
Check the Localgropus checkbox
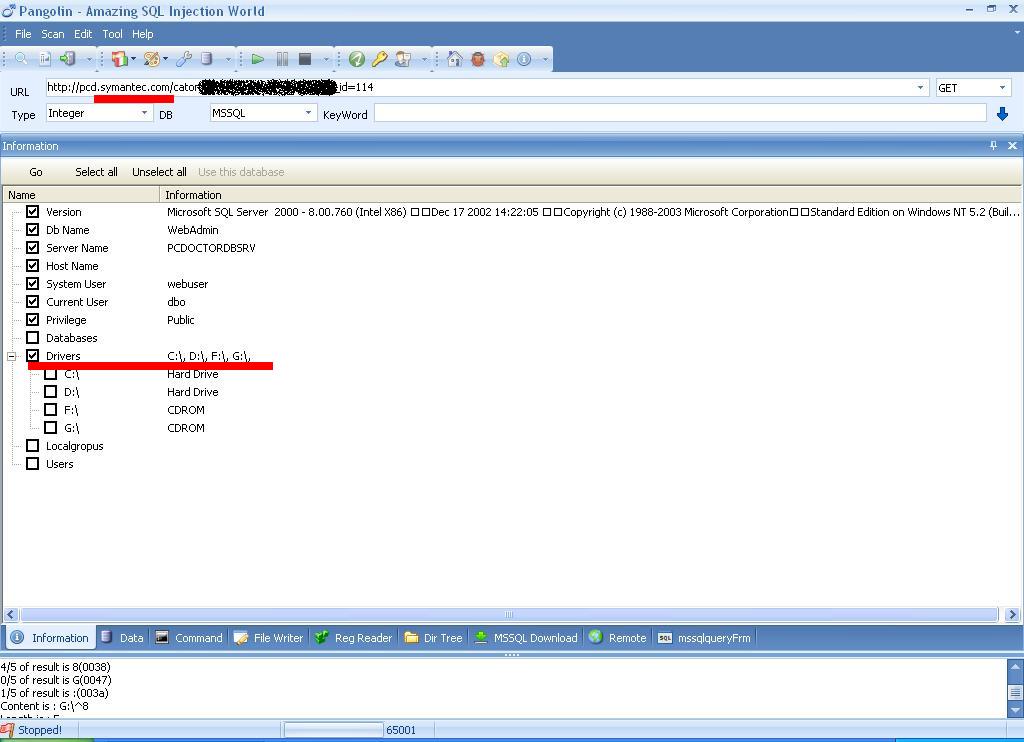tap(32, 445)
